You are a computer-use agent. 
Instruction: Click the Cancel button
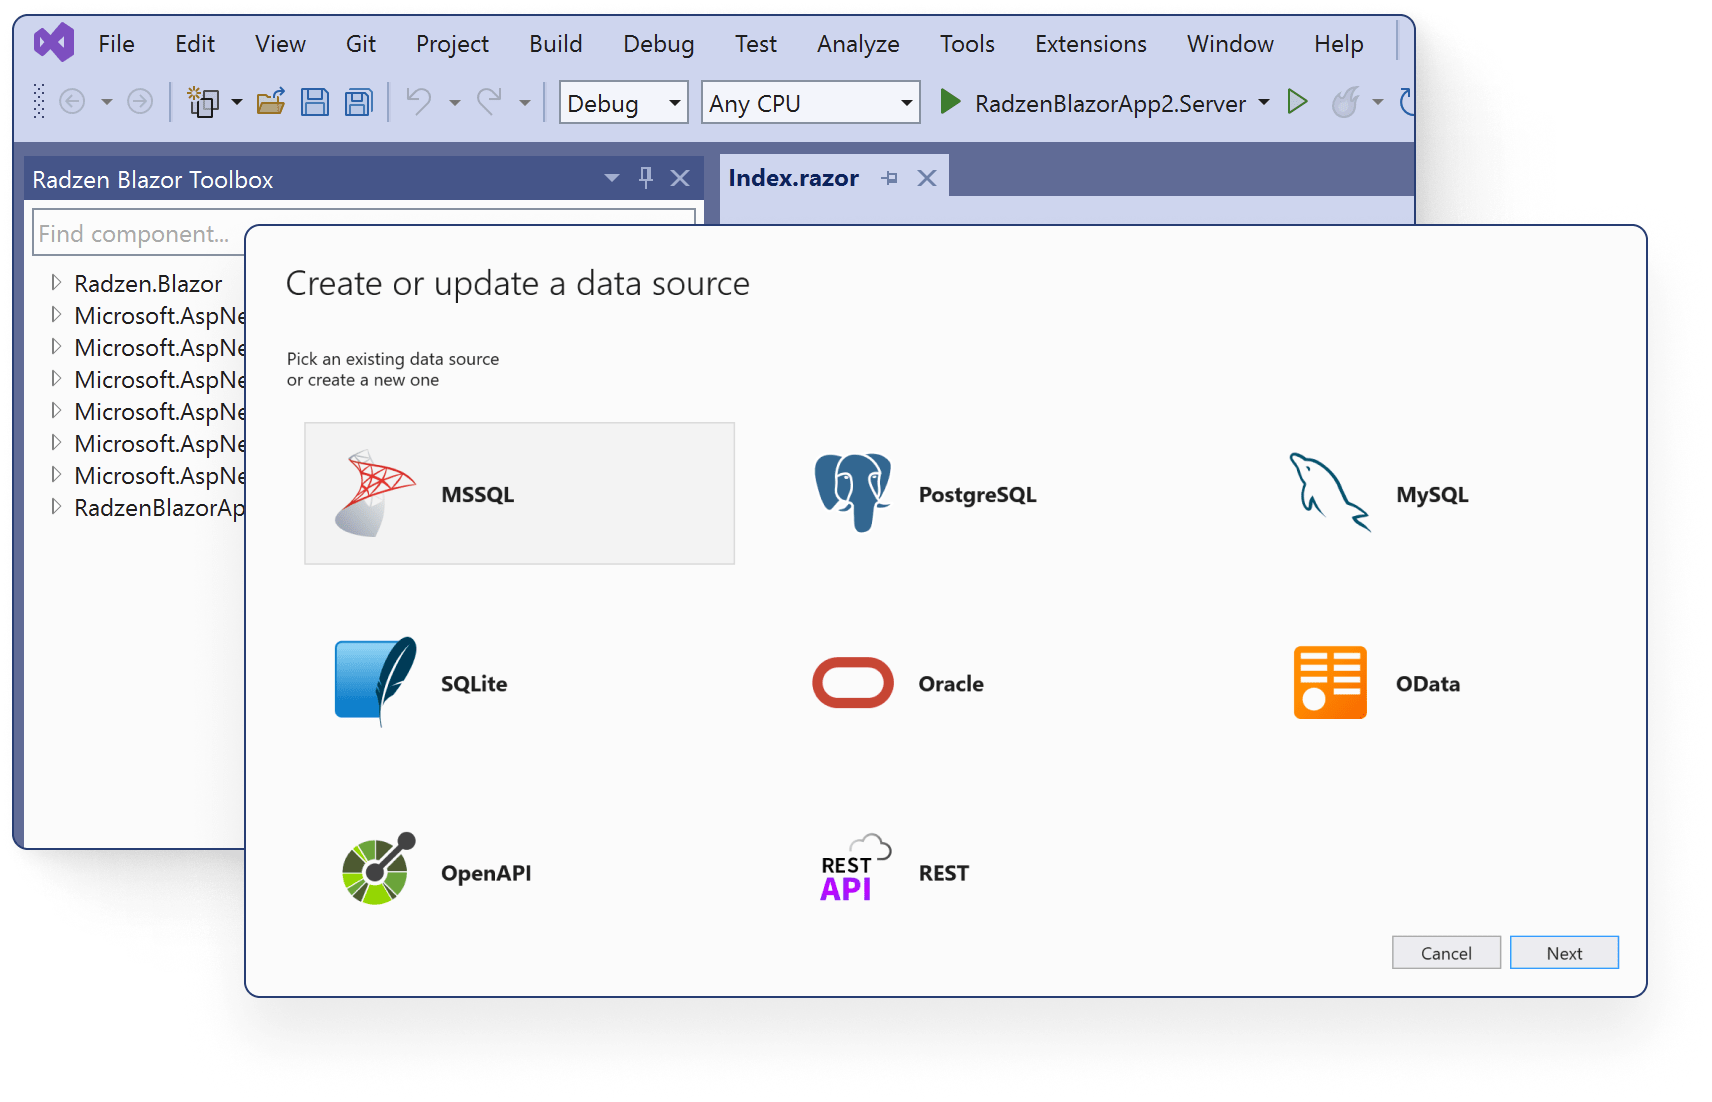[x=1445, y=953]
